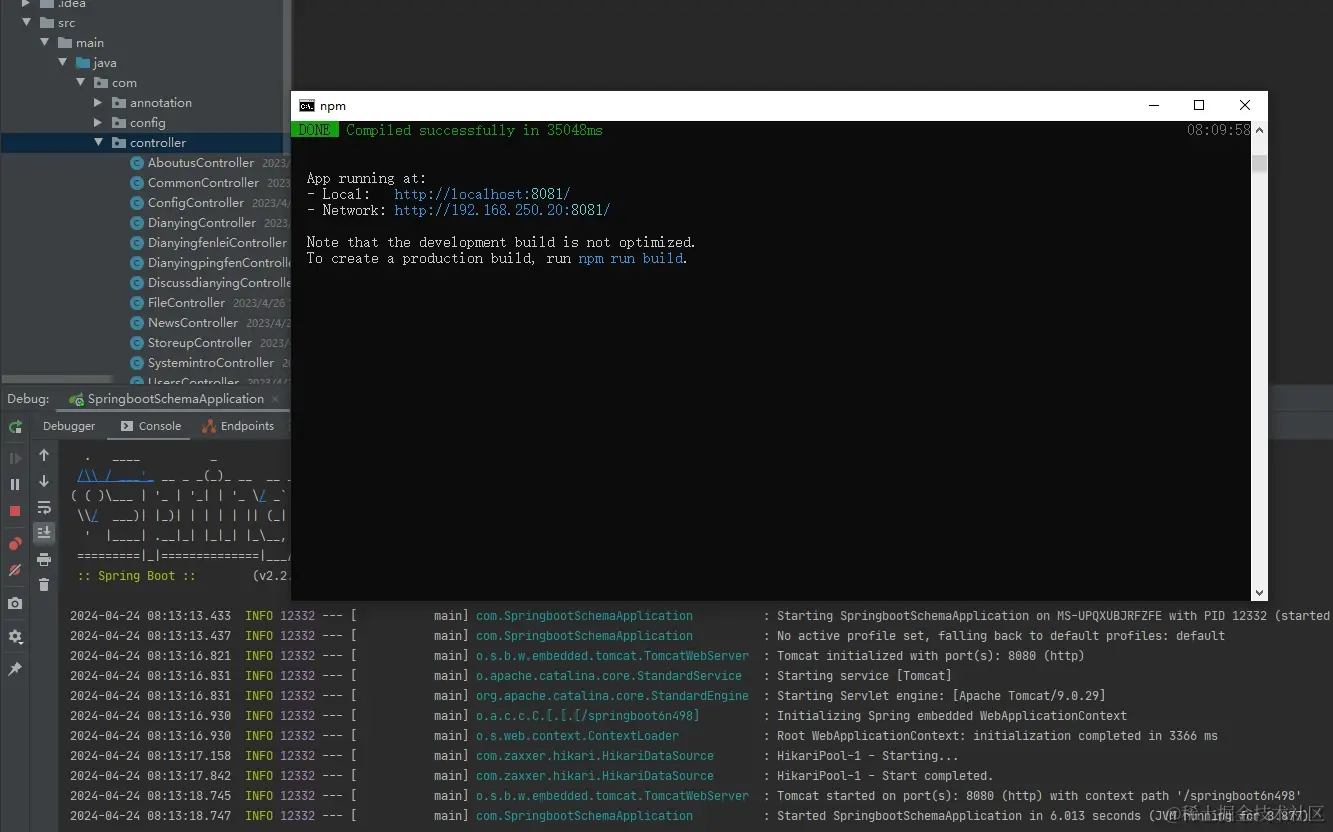1333x832 pixels.
Task: Select ConfigController in project tree
Action: 196,203
